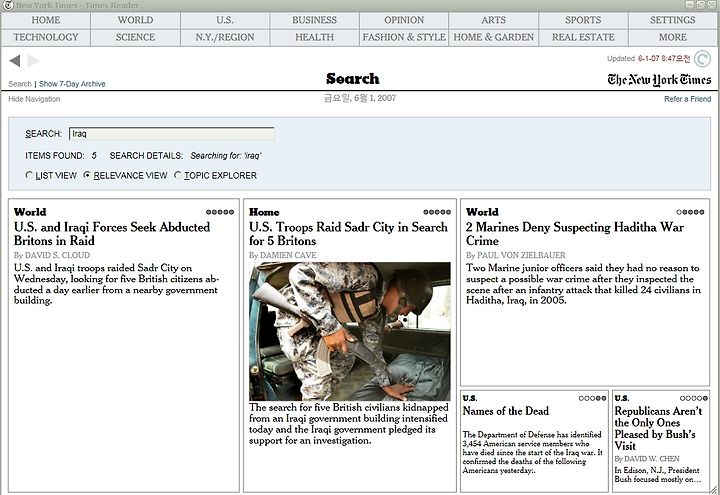Viewport: 720px width, 495px height.
Task: Click the date text with 1, 2007
Action: point(360,98)
